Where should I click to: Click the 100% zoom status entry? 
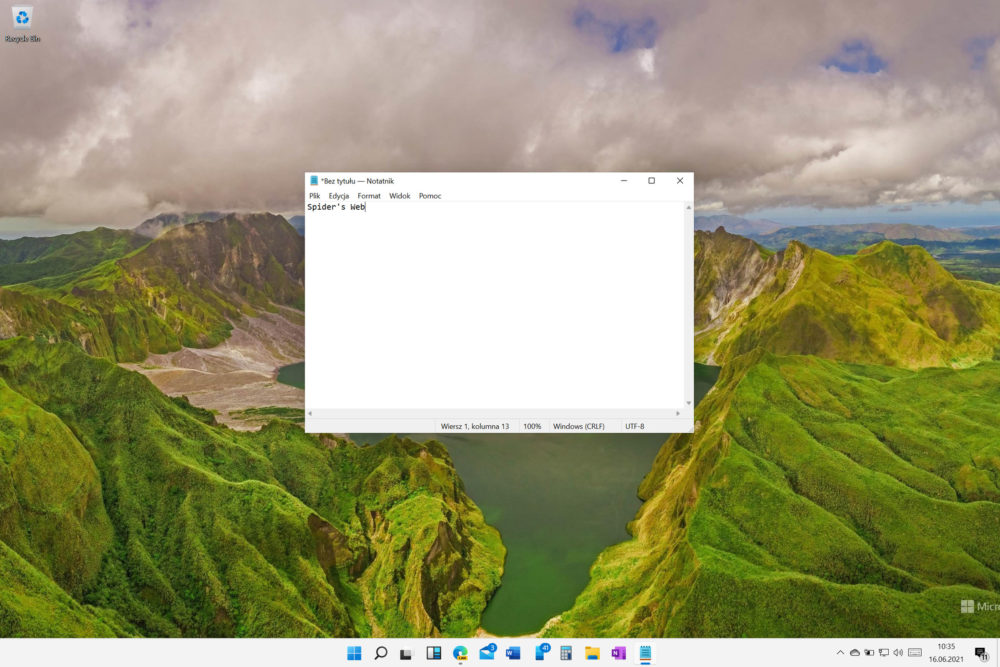532,426
